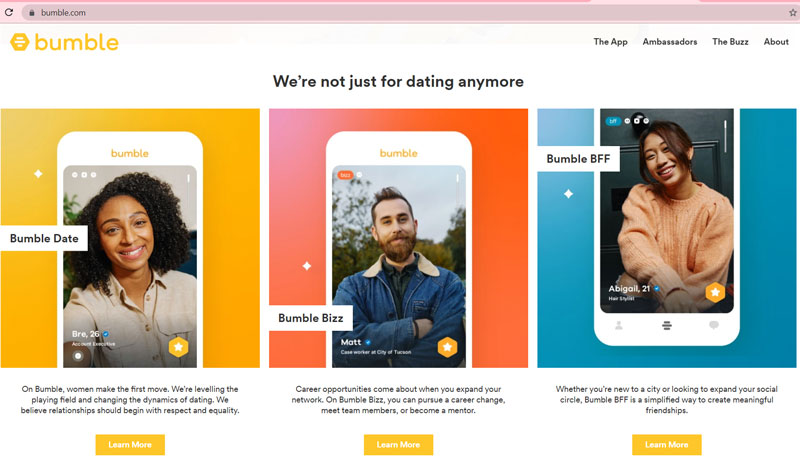
Task: Open the About navigation link
Action: pos(776,42)
